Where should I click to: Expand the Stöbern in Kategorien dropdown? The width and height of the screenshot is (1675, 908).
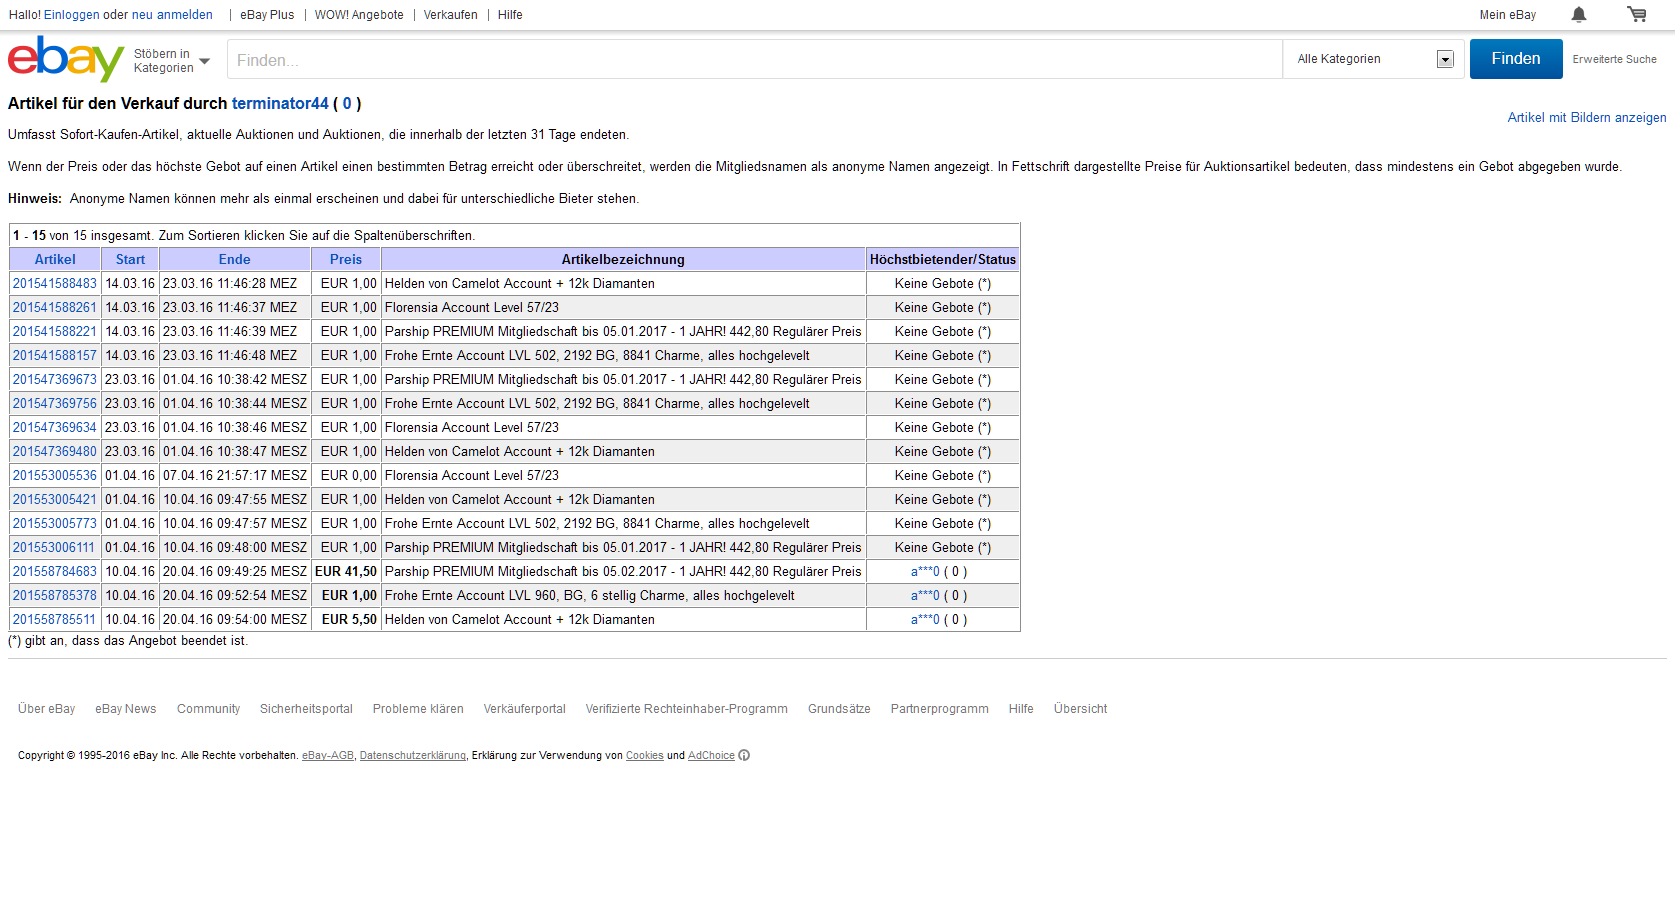coord(172,61)
